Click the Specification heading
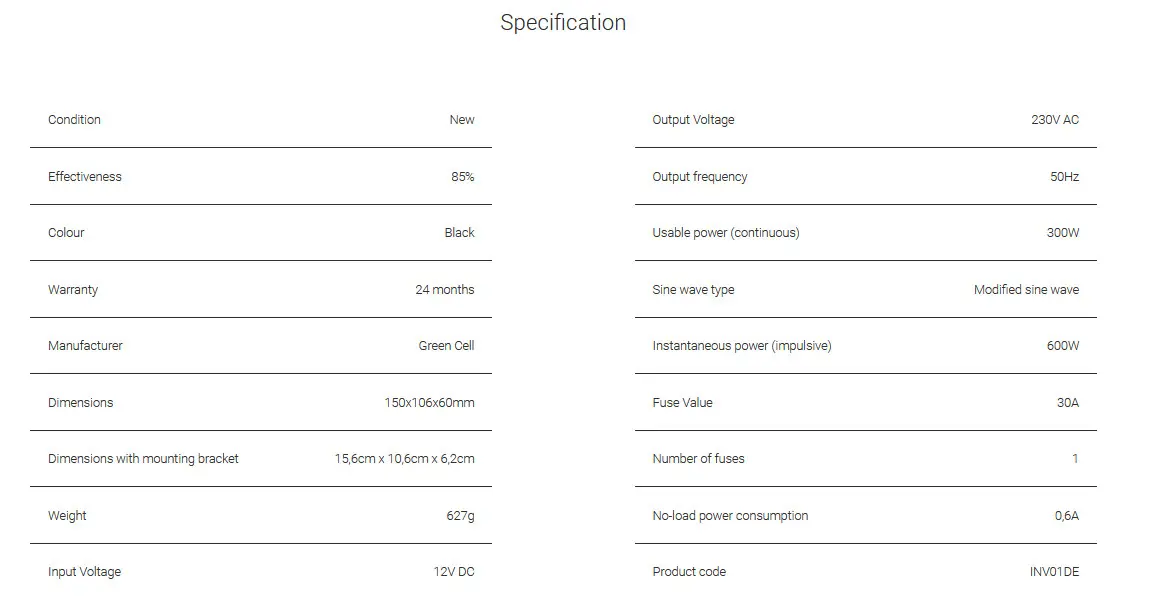 (x=563, y=23)
